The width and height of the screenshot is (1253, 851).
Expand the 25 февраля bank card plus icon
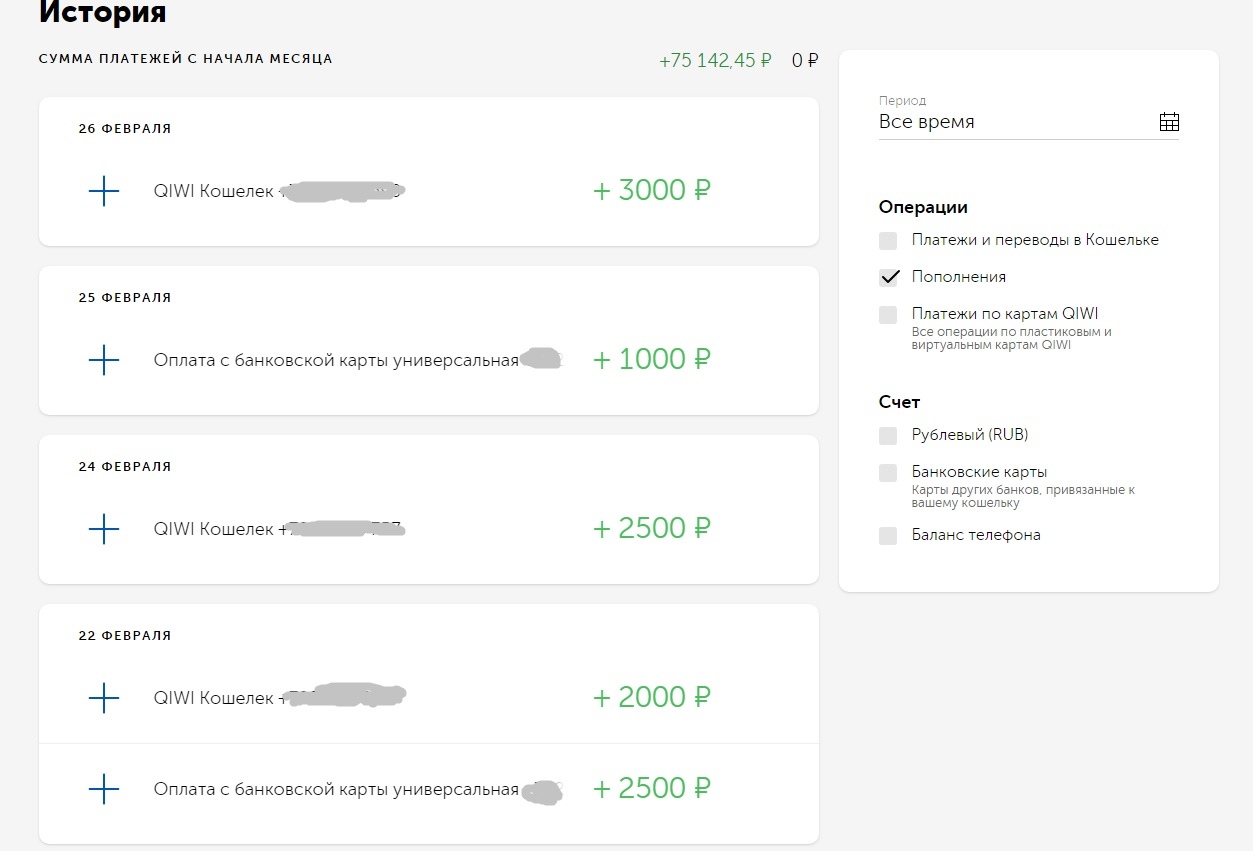104,360
